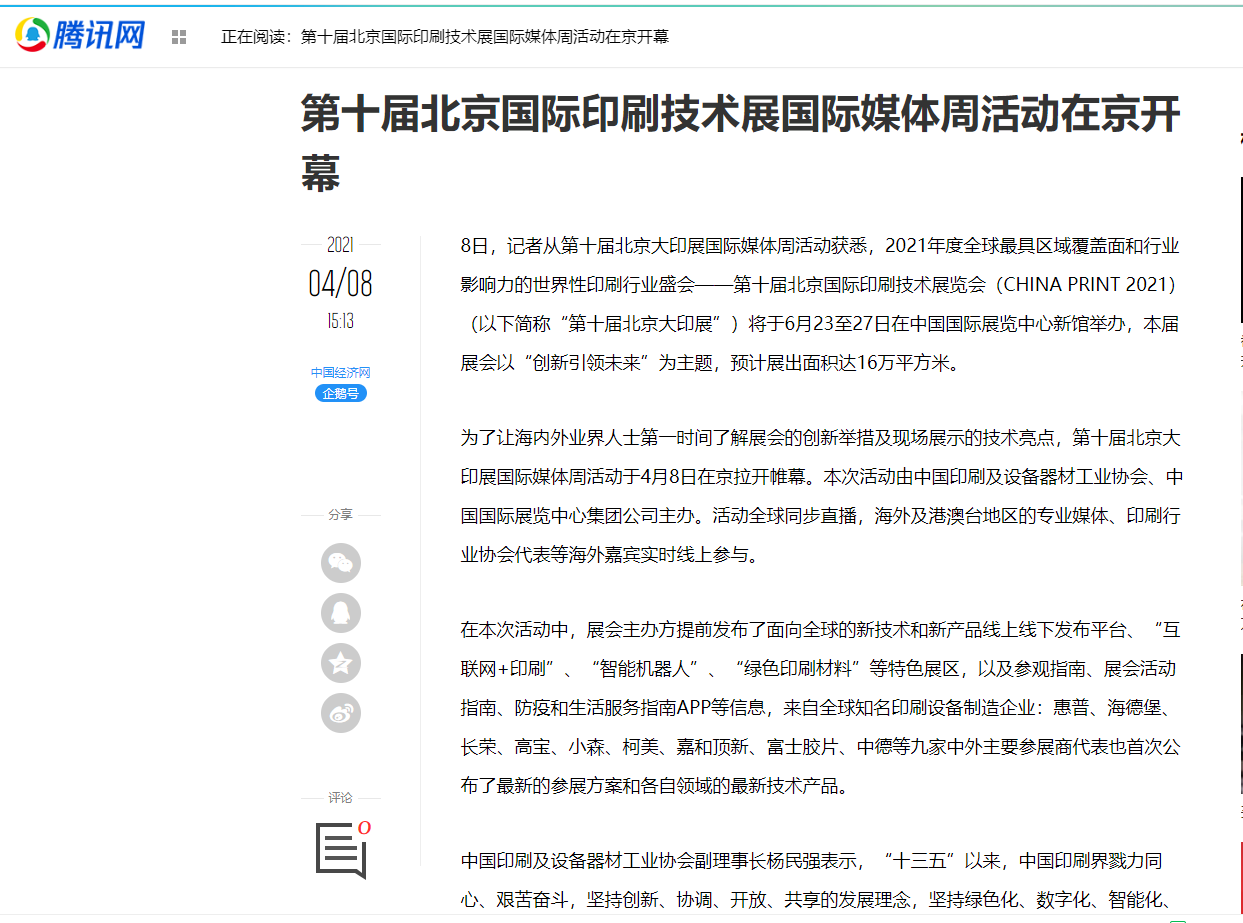The image size is (1243, 923).
Task: Click the 企鹅号 badge
Action: (x=341, y=393)
